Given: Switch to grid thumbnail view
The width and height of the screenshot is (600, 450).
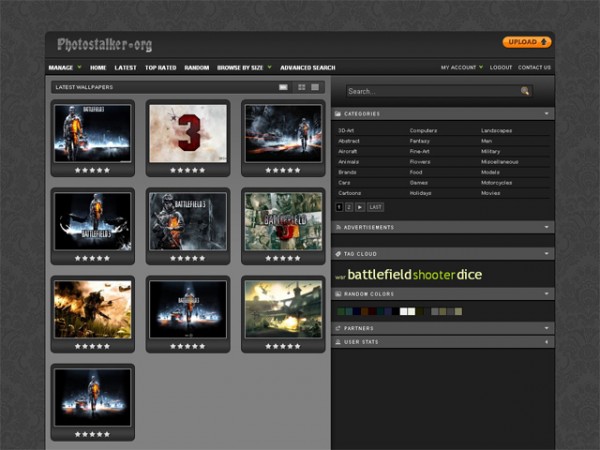Looking at the screenshot, I should tap(301, 87).
